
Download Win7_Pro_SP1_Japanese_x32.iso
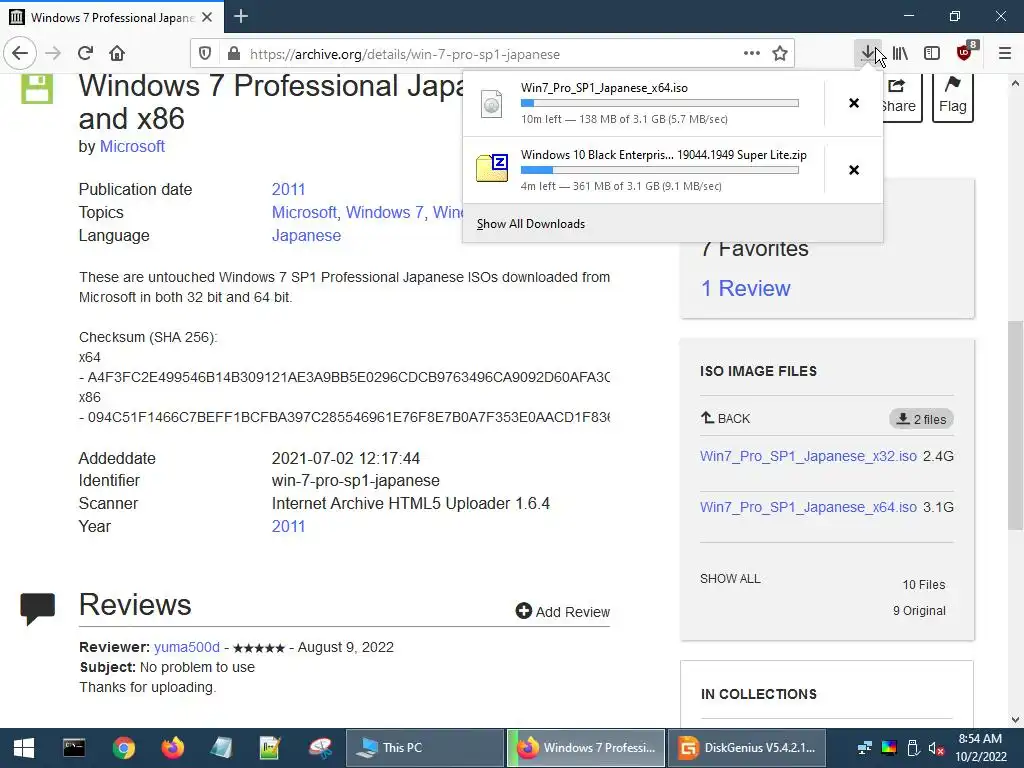point(808,456)
